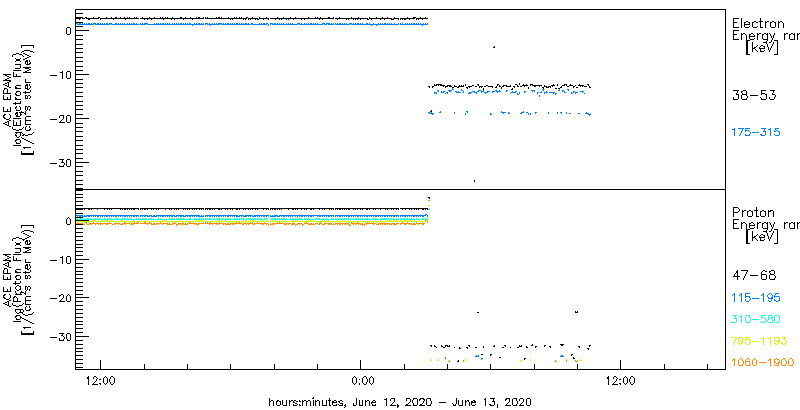Click the first 12:00 time axis label
Viewport: 800px width, 410px height.
(x=100, y=379)
